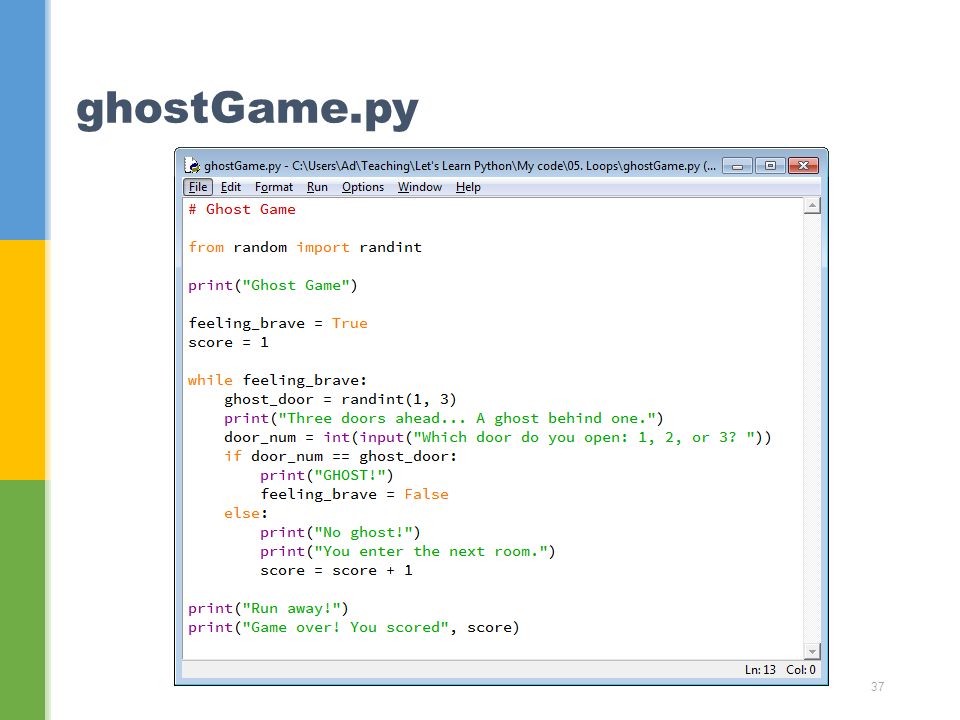Image resolution: width=960 pixels, height=720 pixels.
Task: Maximize the ghostGame.py editor window
Action: (770, 165)
